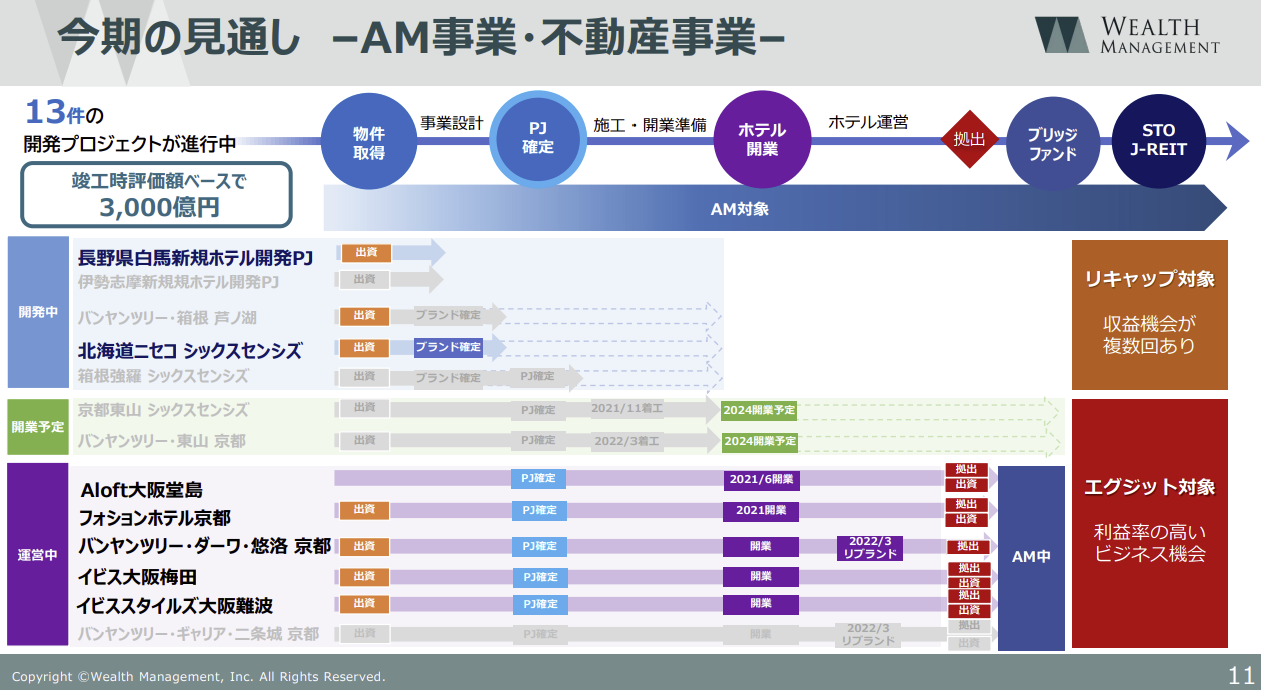The height and width of the screenshot is (690, 1262).
Task: Click the 事業設計 stage label
Action: tap(451, 123)
